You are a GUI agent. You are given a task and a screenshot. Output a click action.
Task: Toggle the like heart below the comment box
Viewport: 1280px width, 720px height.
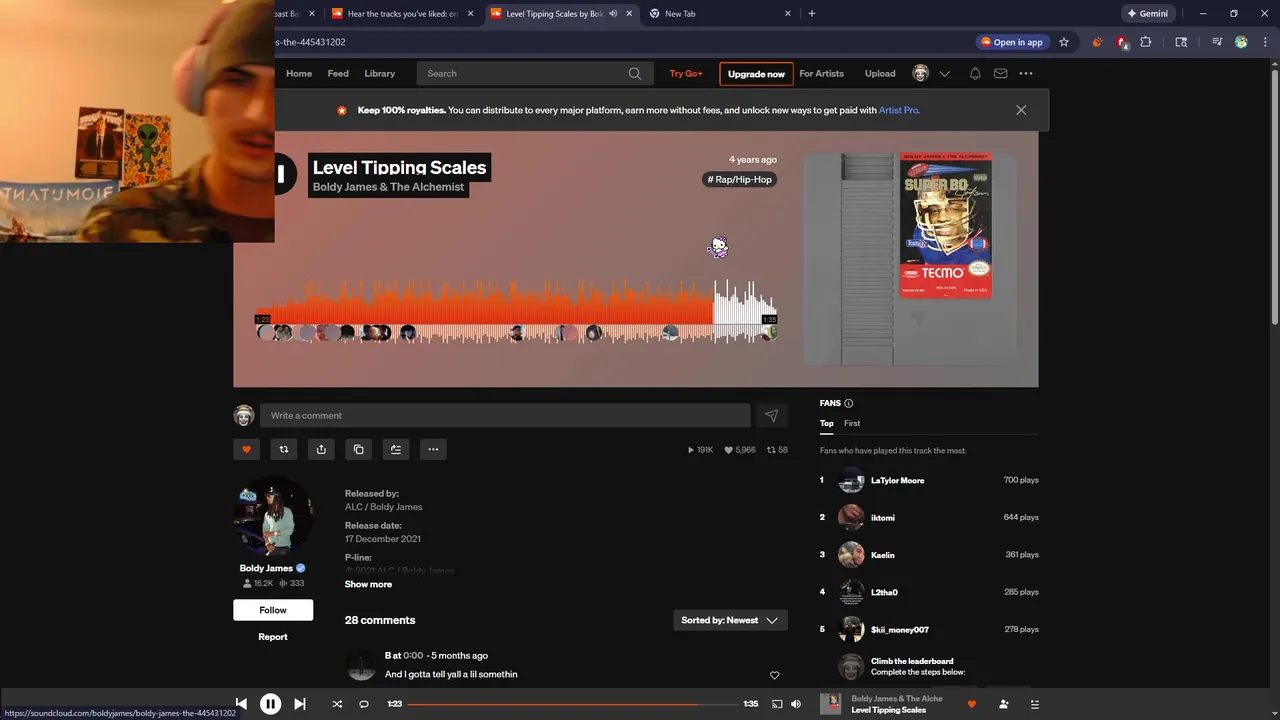click(x=247, y=449)
